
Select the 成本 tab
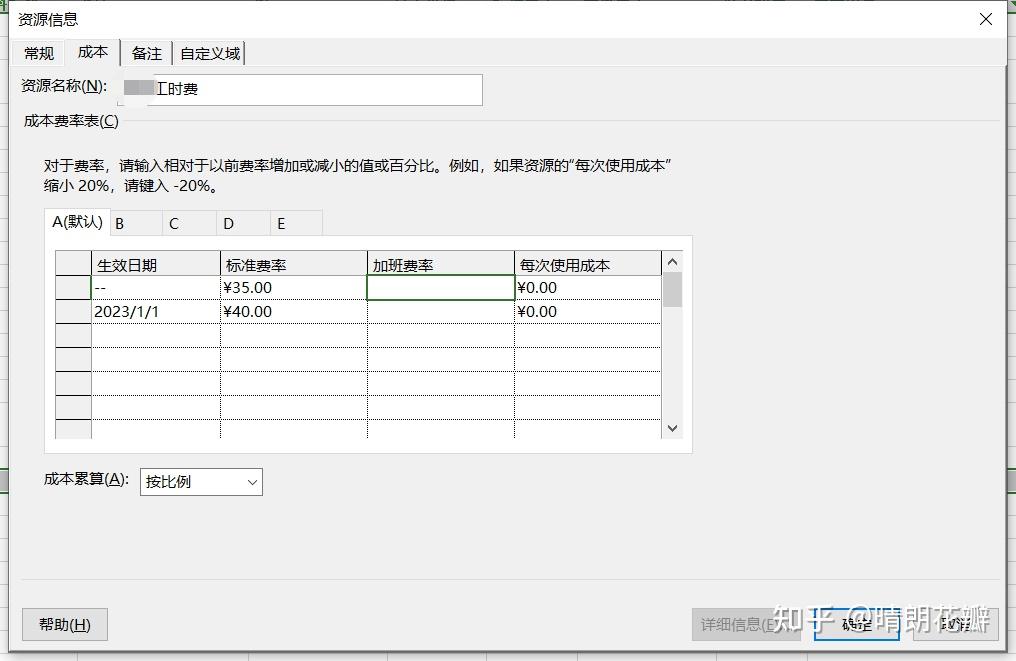point(92,53)
